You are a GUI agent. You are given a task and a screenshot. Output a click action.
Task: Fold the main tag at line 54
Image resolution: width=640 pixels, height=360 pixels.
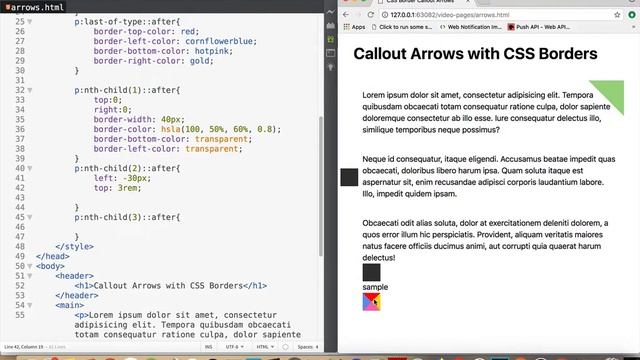(x=30, y=306)
